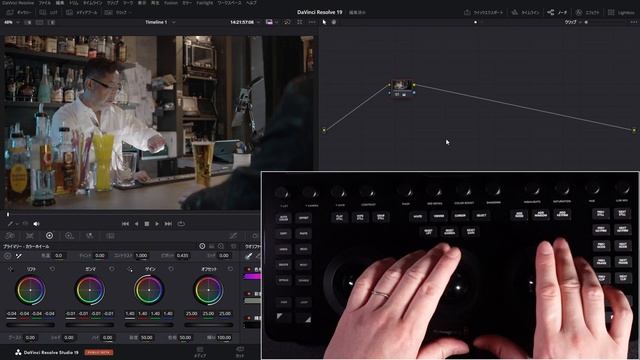Image resolution: width=640 pixels, height=360 pixels.
Task: Open node editor three-dot options menu
Action: [633, 22]
